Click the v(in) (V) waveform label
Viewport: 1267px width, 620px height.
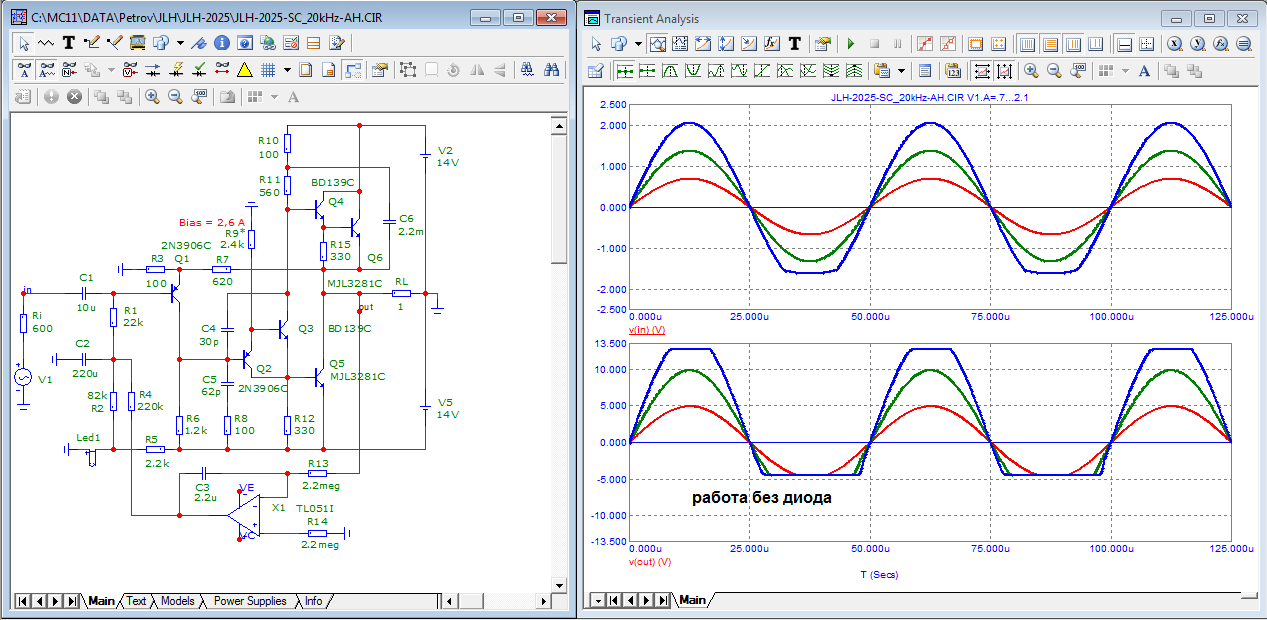point(647,330)
